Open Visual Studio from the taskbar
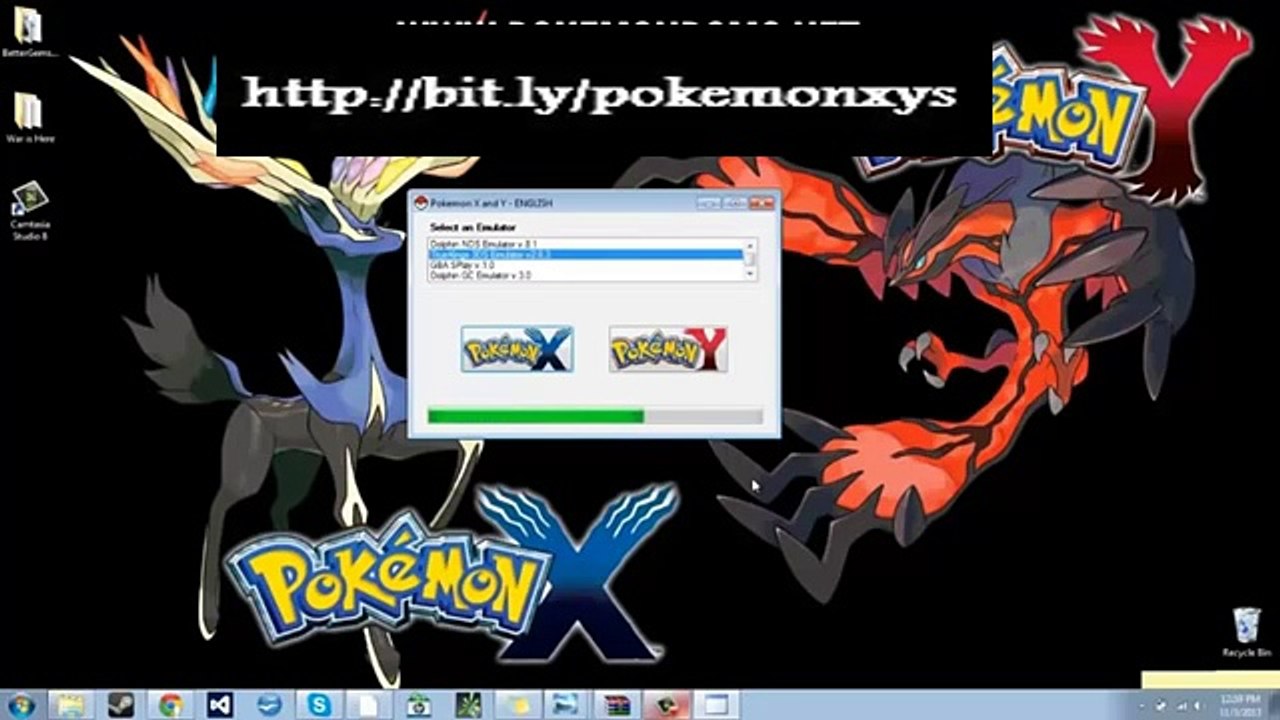 [x=220, y=704]
